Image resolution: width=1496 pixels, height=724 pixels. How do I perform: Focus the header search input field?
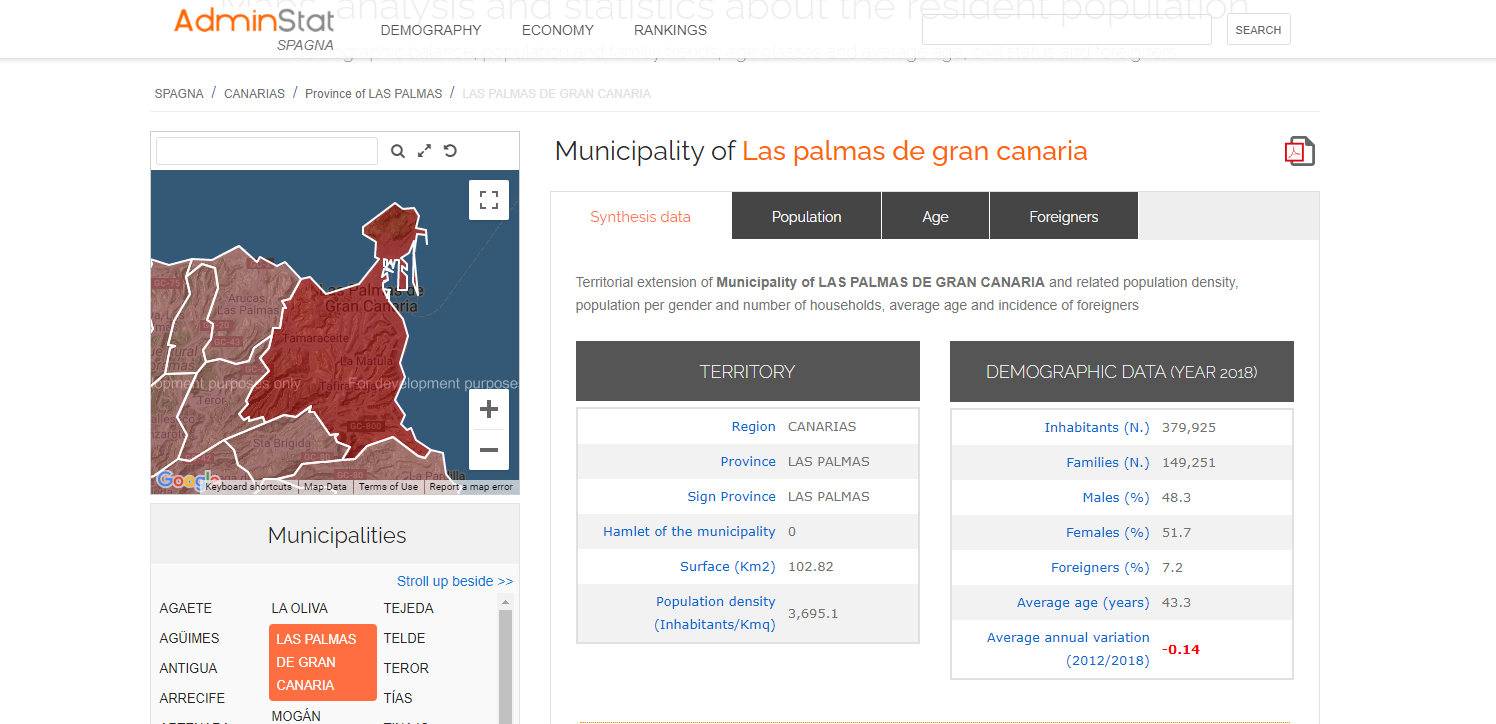[x=1066, y=30]
